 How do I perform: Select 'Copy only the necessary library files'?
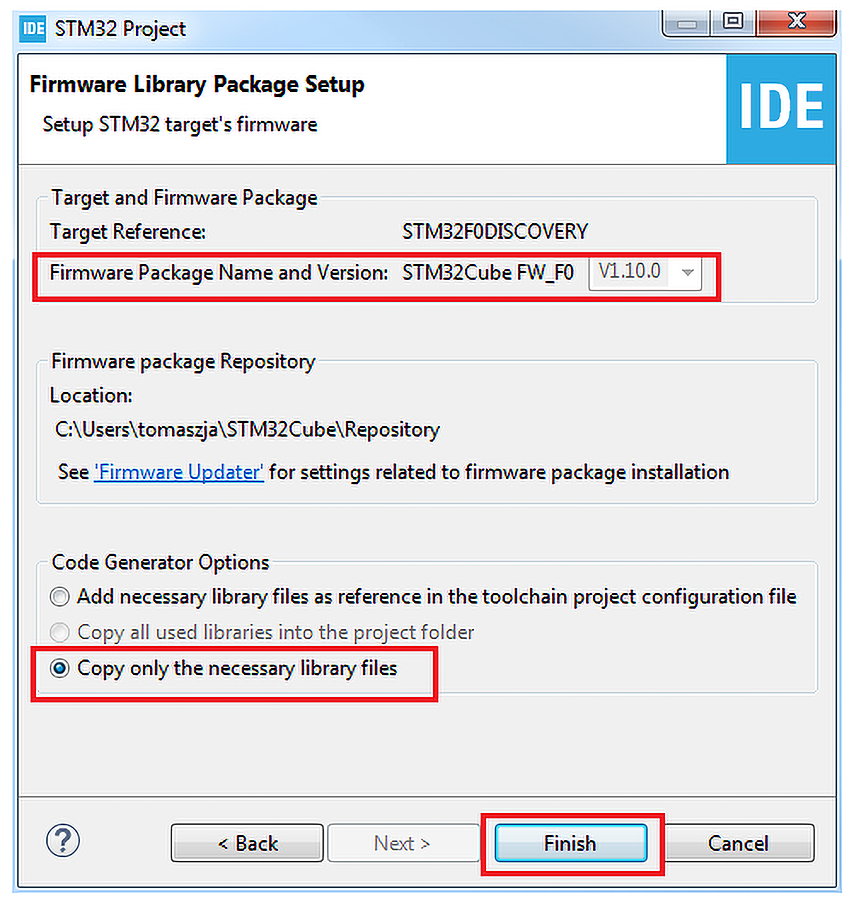click(x=61, y=668)
